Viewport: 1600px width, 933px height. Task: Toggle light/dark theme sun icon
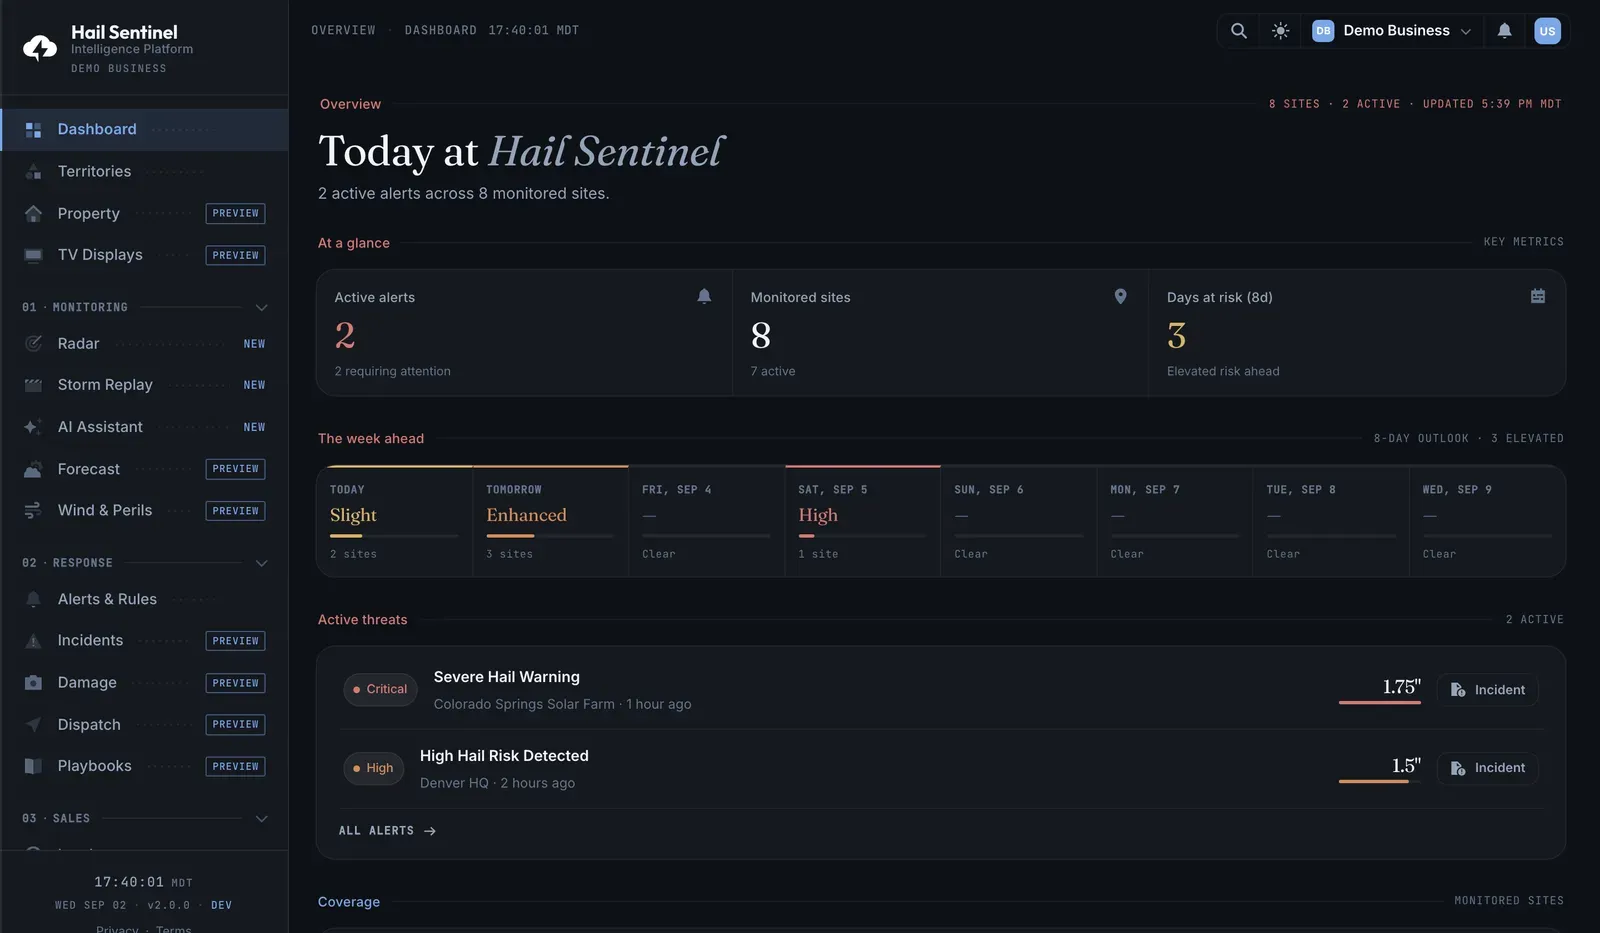point(1280,31)
